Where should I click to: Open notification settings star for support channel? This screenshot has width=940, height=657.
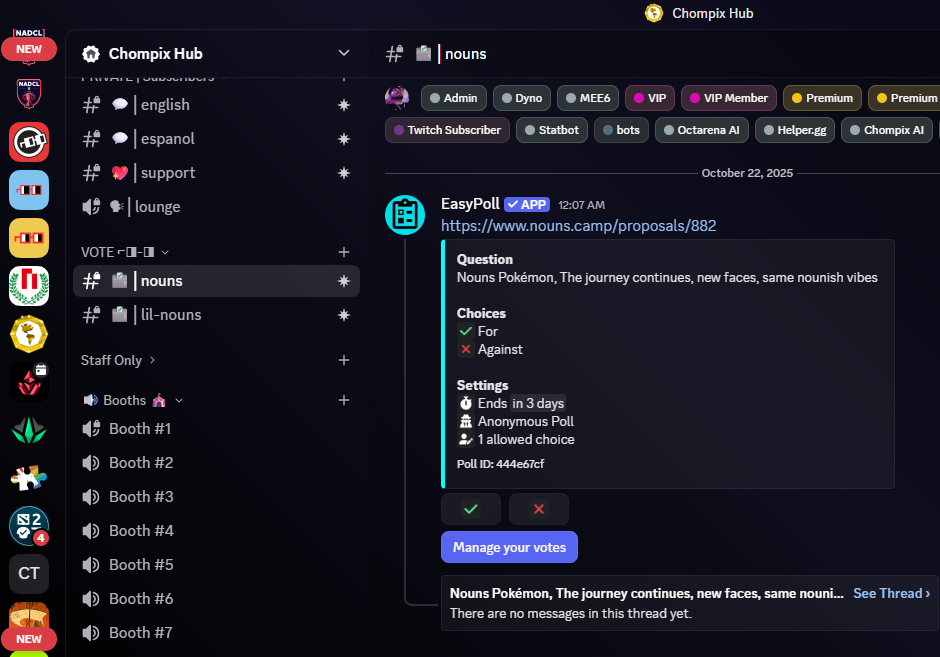coord(344,173)
